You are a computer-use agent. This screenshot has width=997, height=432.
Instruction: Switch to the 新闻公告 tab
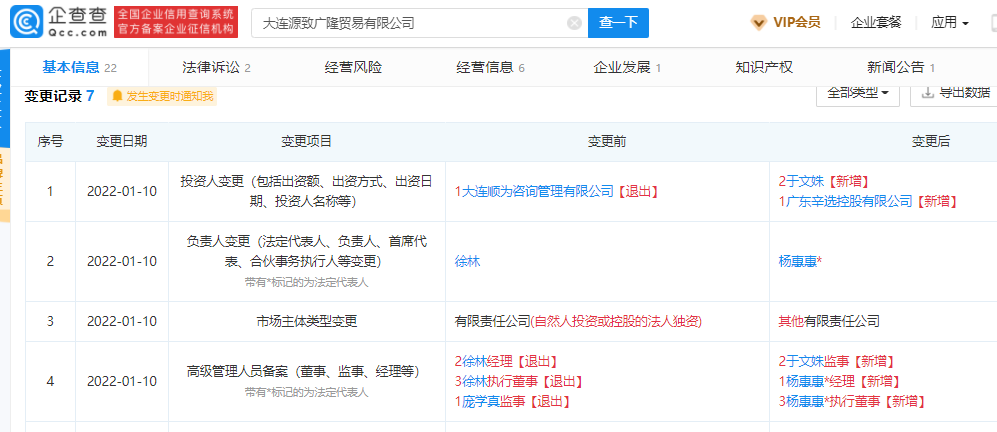click(901, 67)
